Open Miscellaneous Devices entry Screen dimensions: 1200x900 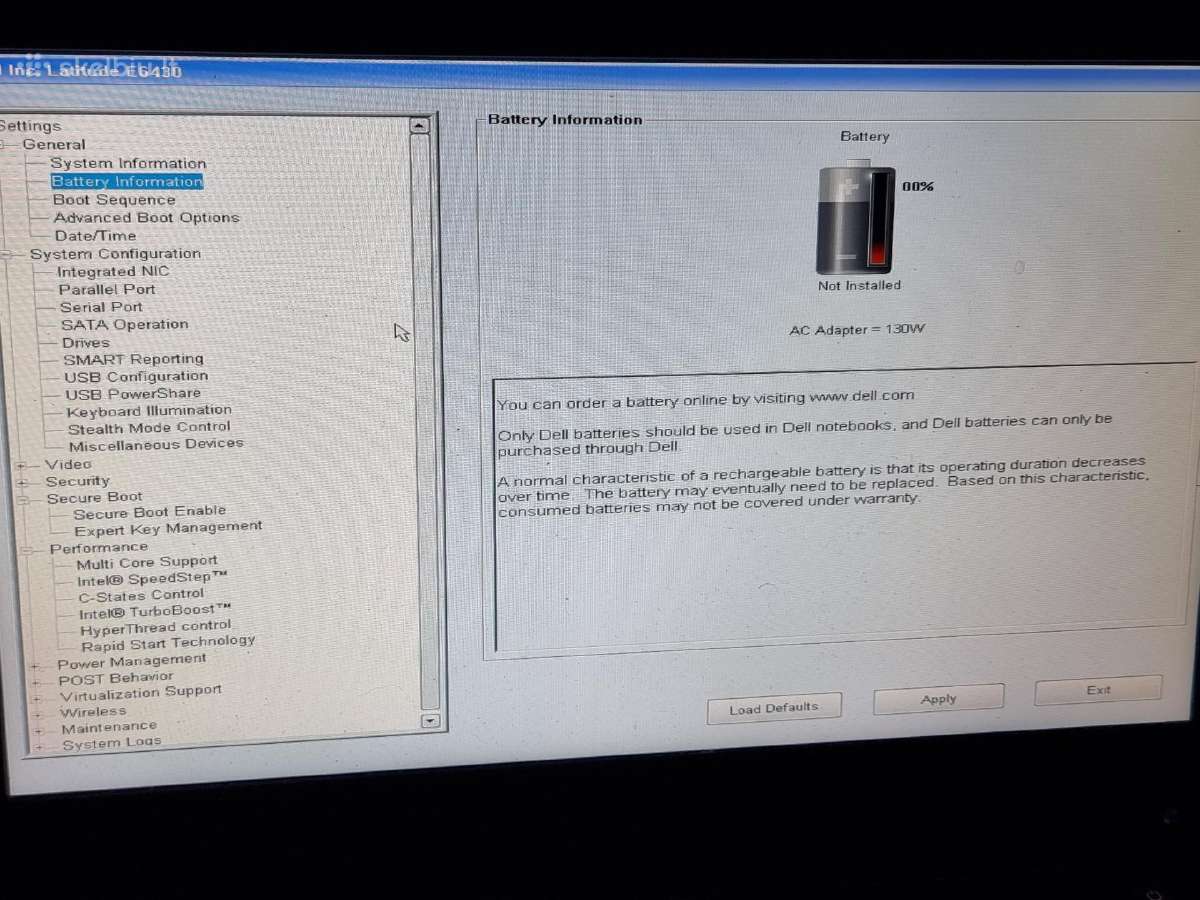pyautogui.click(x=156, y=444)
